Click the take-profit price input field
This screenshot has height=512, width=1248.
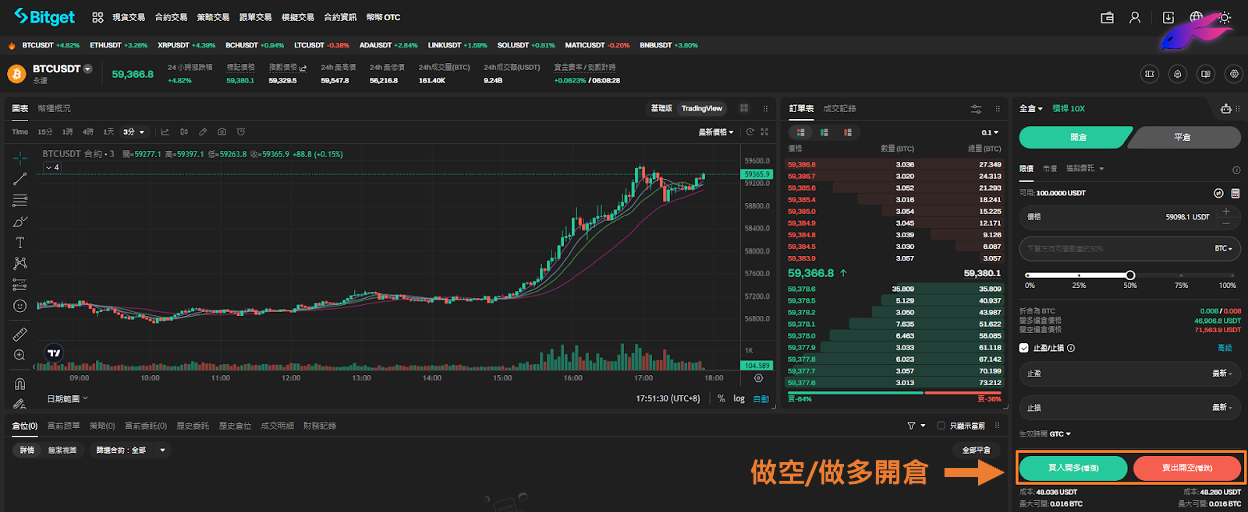click(x=1131, y=373)
